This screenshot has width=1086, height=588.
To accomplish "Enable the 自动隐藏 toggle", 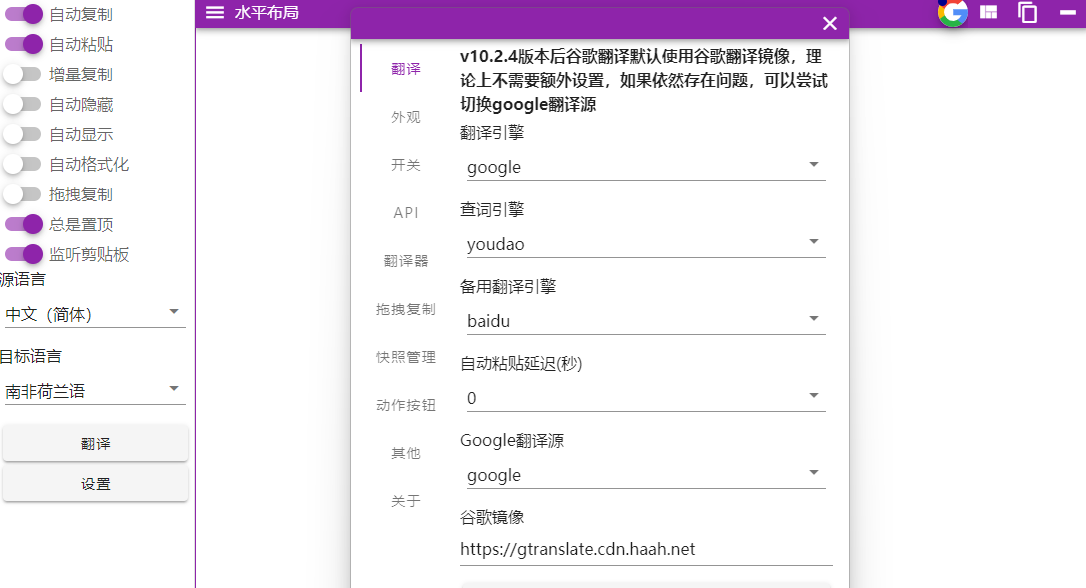I will tap(23, 104).
